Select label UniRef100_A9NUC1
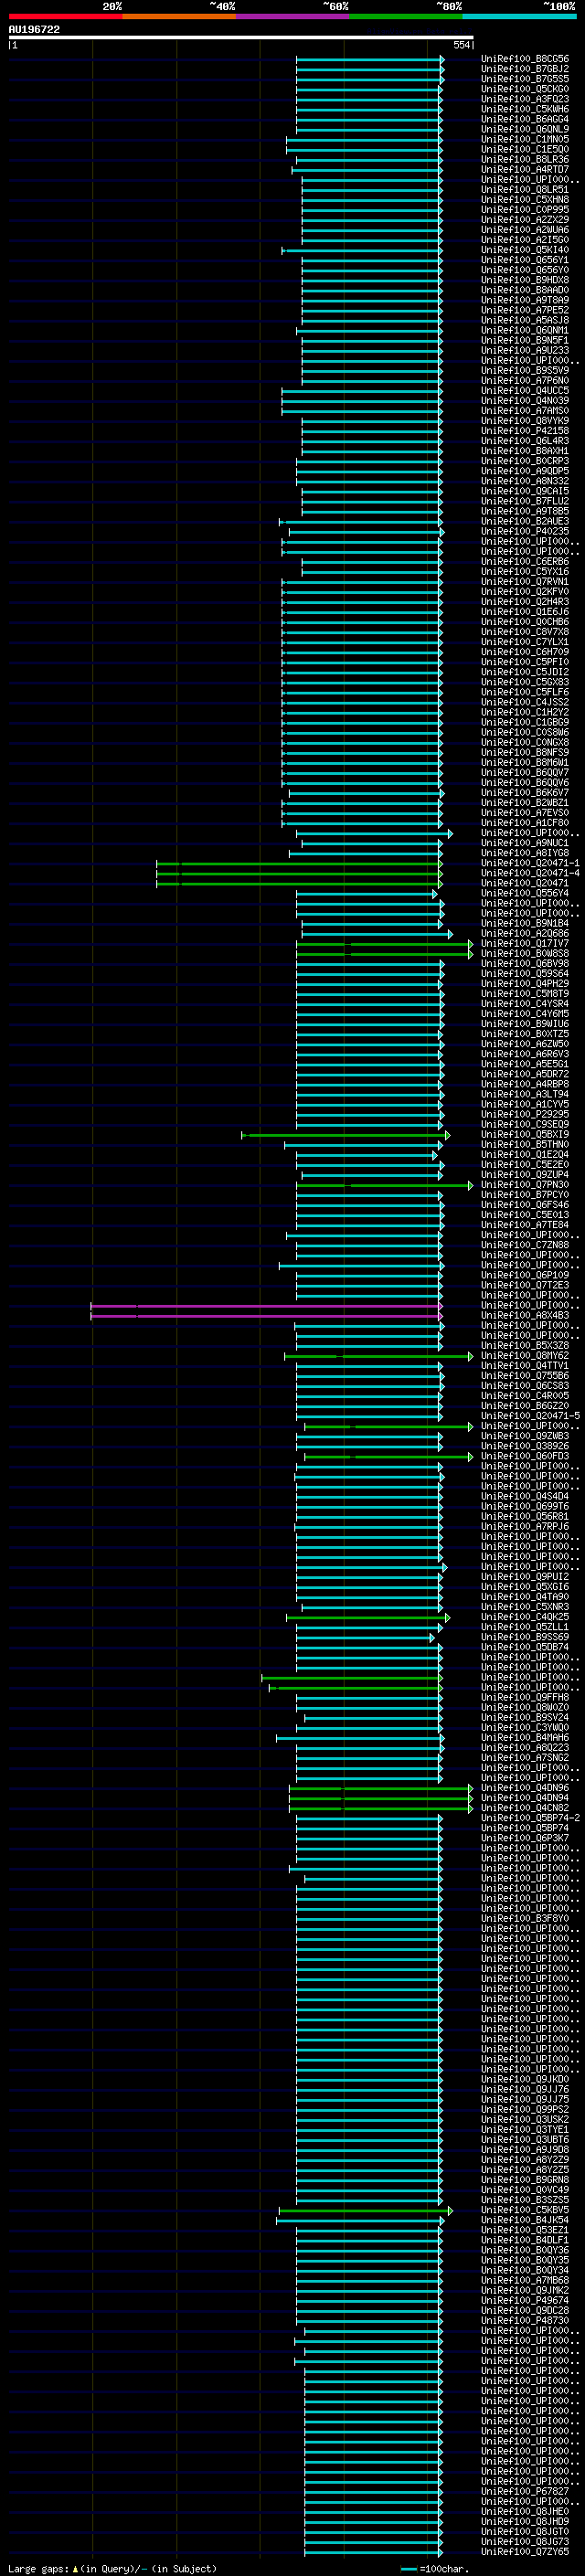Viewport: 585px width, 2576px height. tap(524, 843)
